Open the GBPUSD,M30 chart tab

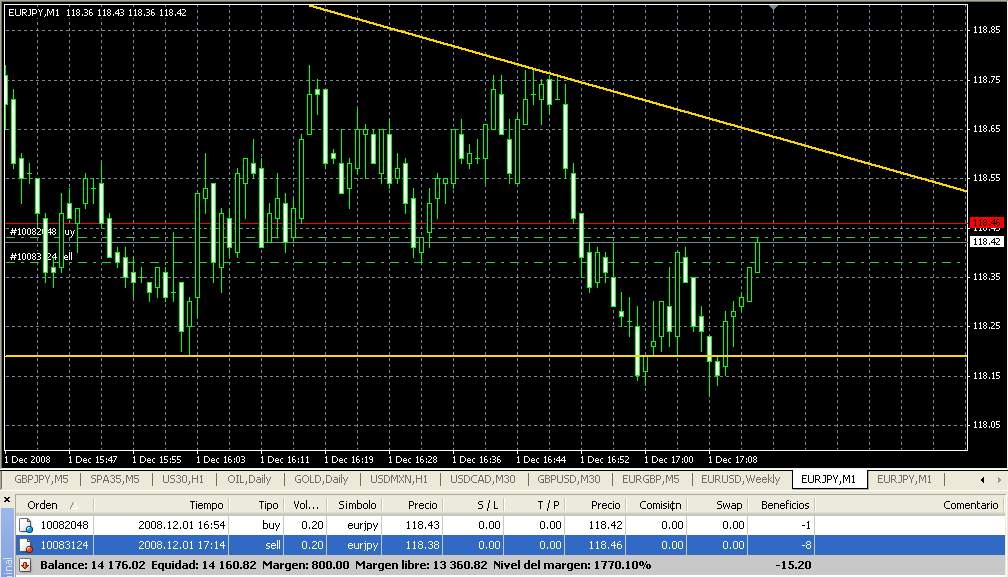[x=569, y=479]
